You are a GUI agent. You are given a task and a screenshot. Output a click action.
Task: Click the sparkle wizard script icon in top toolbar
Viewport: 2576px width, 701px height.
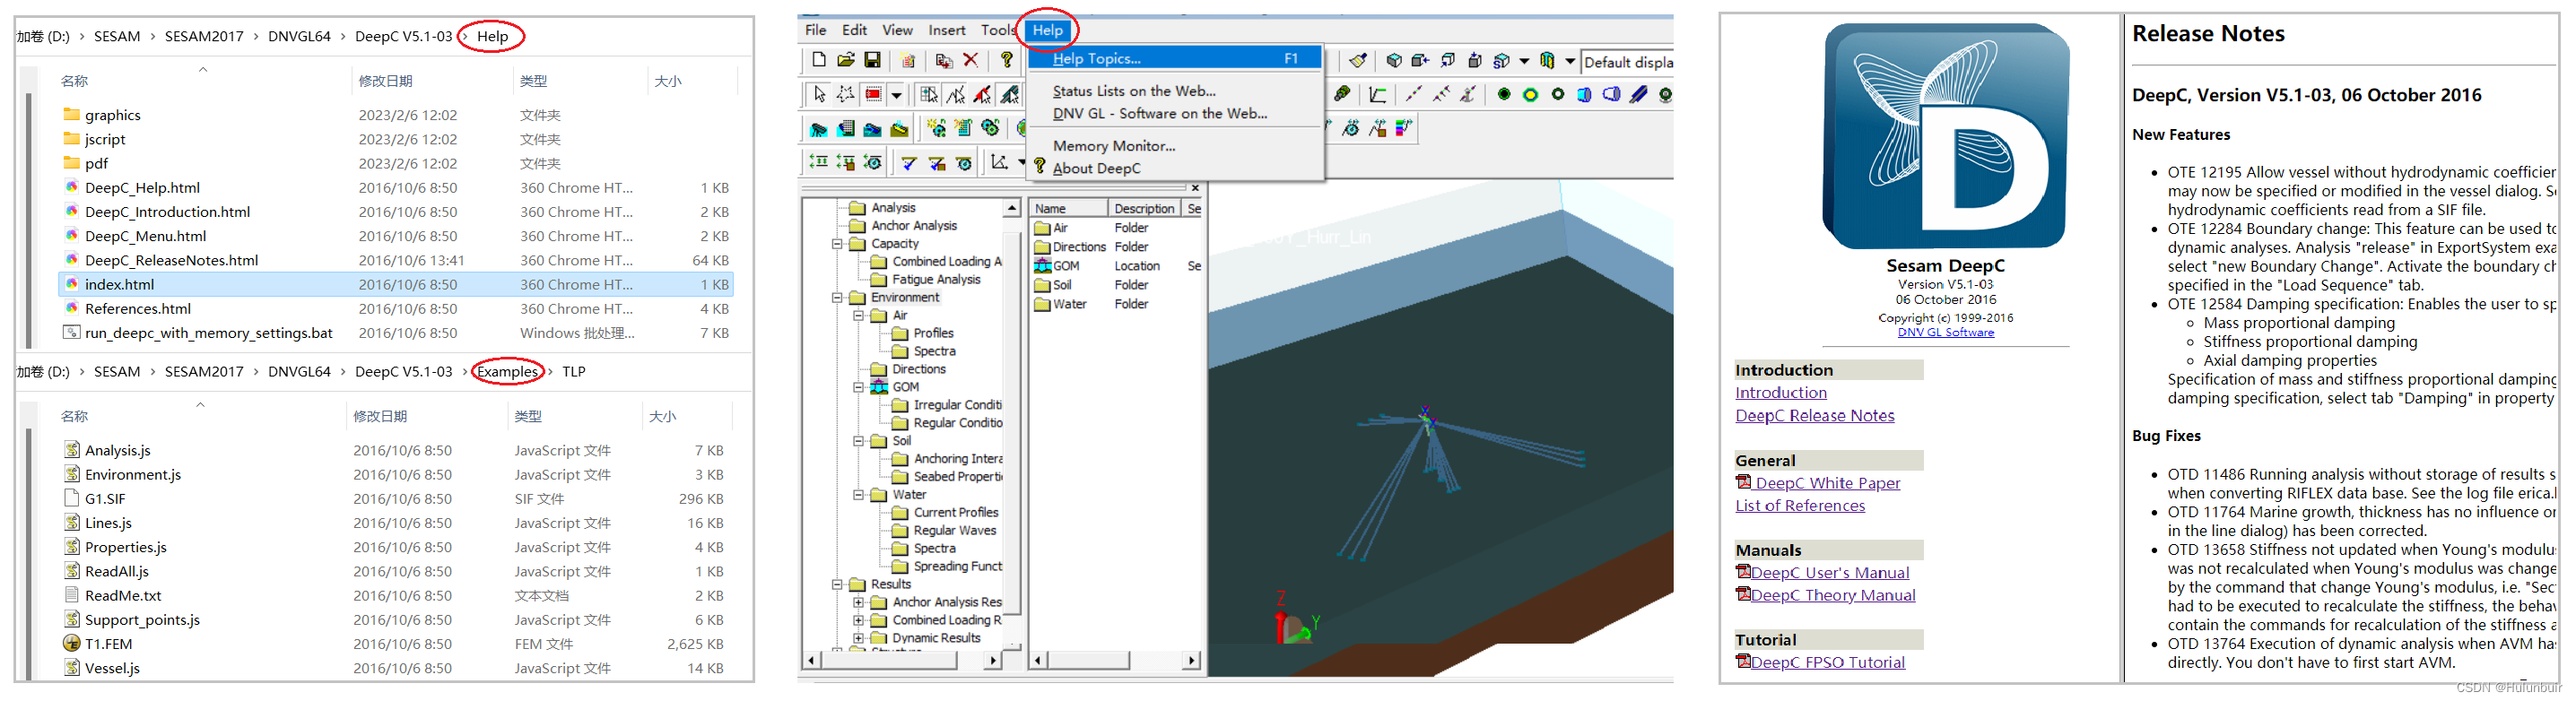pos(907,61)
